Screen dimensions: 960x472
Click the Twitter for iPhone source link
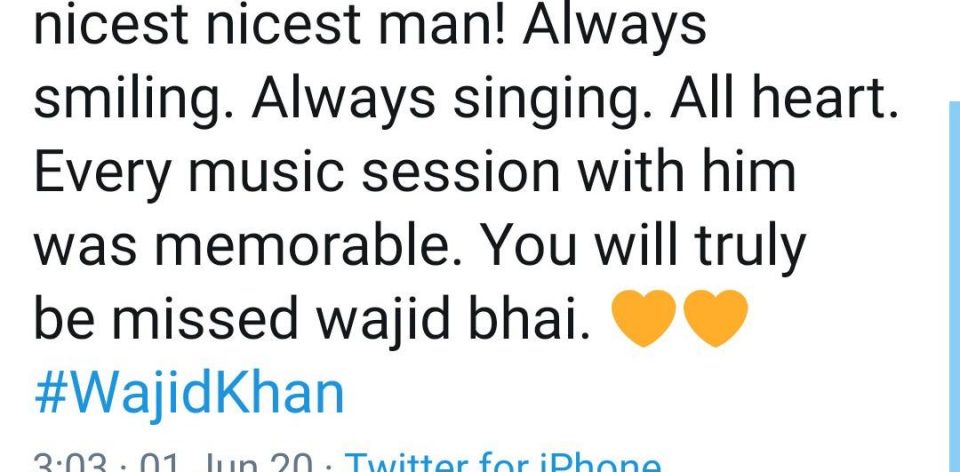(x=503, y=462)
